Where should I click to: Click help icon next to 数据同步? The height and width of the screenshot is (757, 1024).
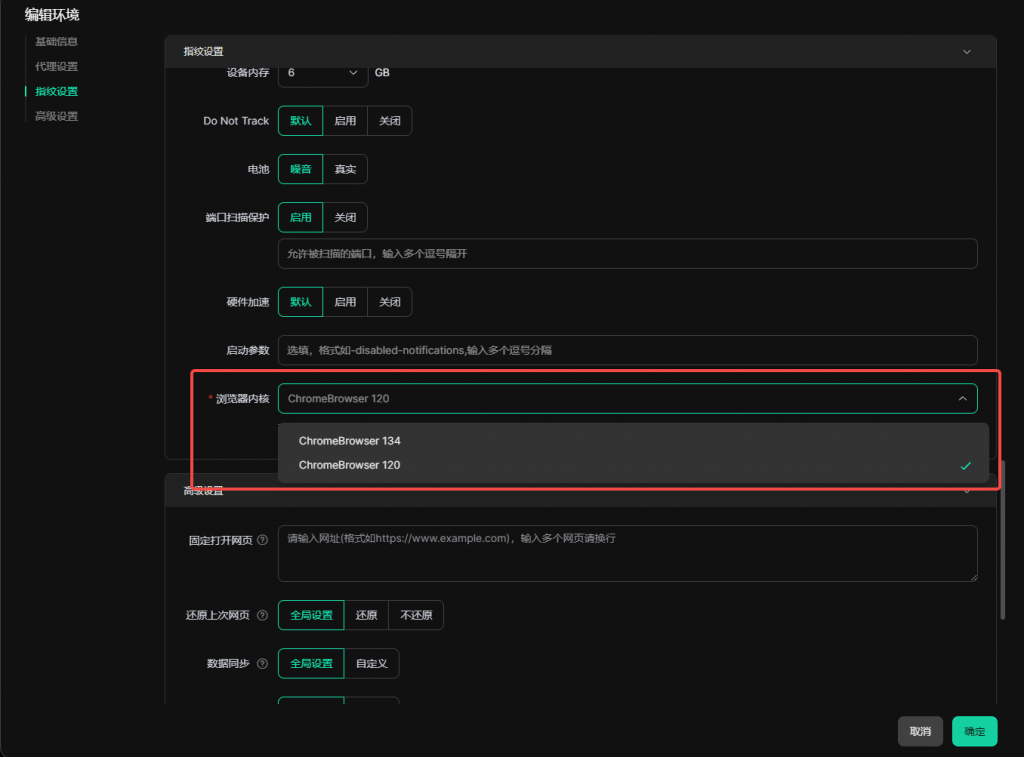[263, 664]
